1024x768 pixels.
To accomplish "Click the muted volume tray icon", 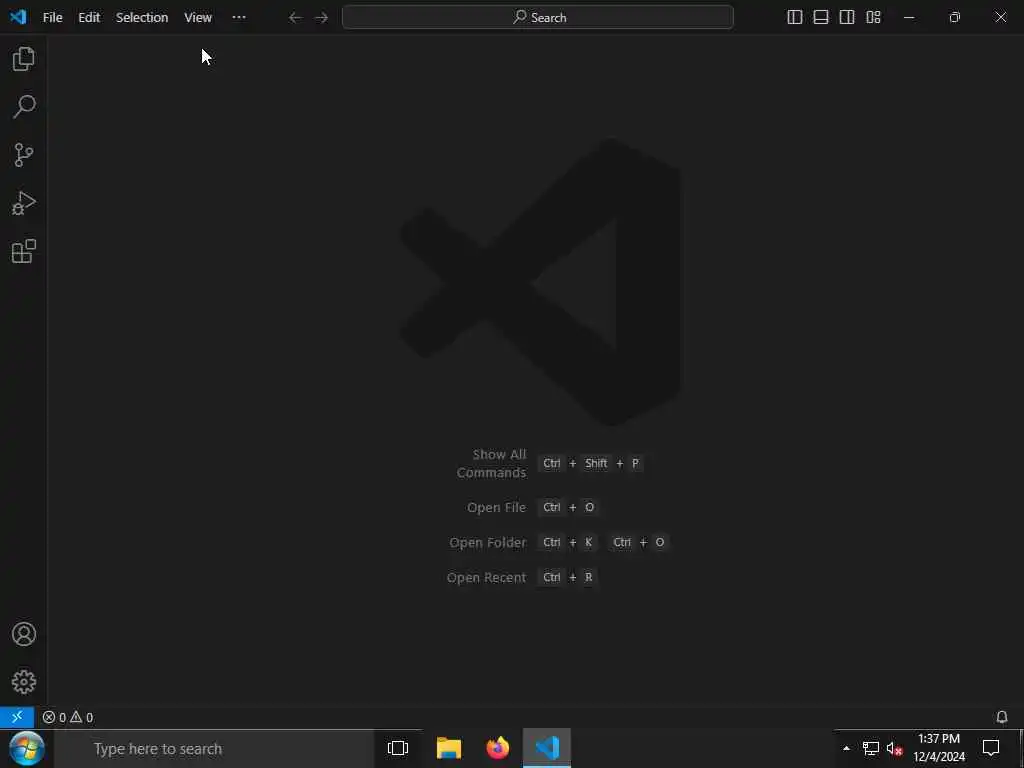I will (x=894, y=748).
